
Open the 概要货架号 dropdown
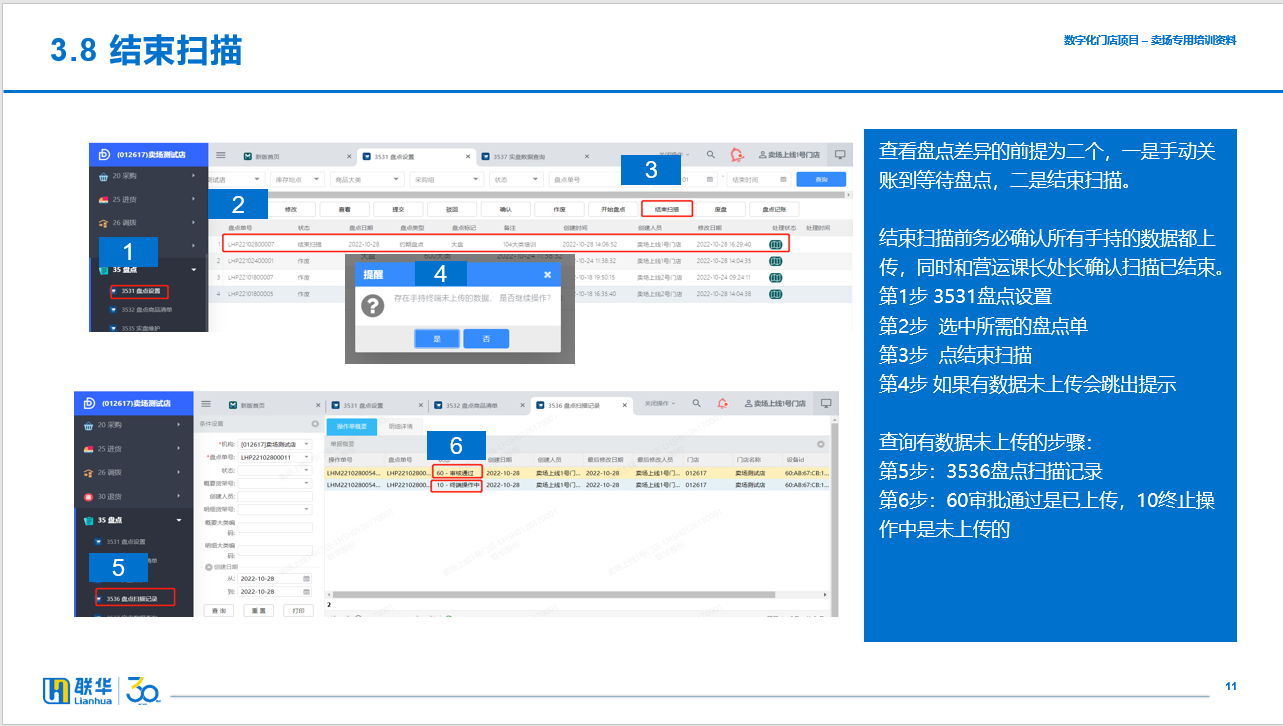(x=275, y=482)
